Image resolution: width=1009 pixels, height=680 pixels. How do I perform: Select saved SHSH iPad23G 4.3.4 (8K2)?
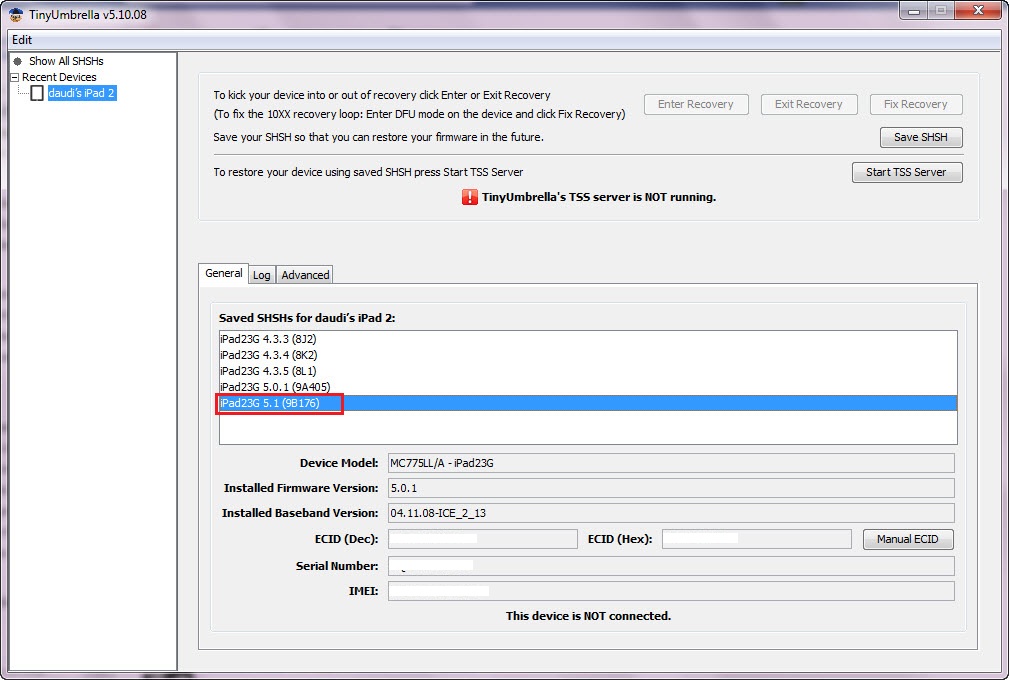point(588,355)
